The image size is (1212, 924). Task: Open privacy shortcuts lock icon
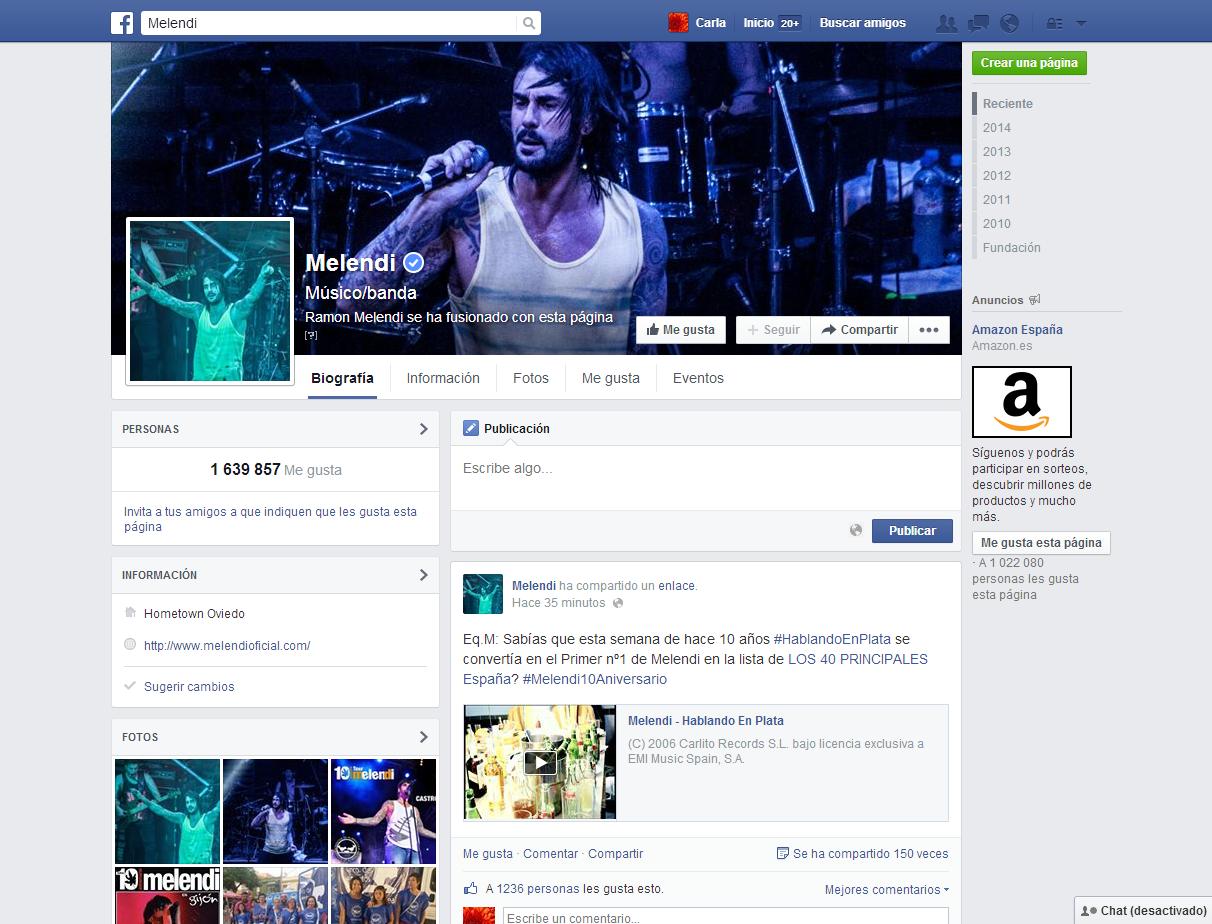pos(1054,23)
